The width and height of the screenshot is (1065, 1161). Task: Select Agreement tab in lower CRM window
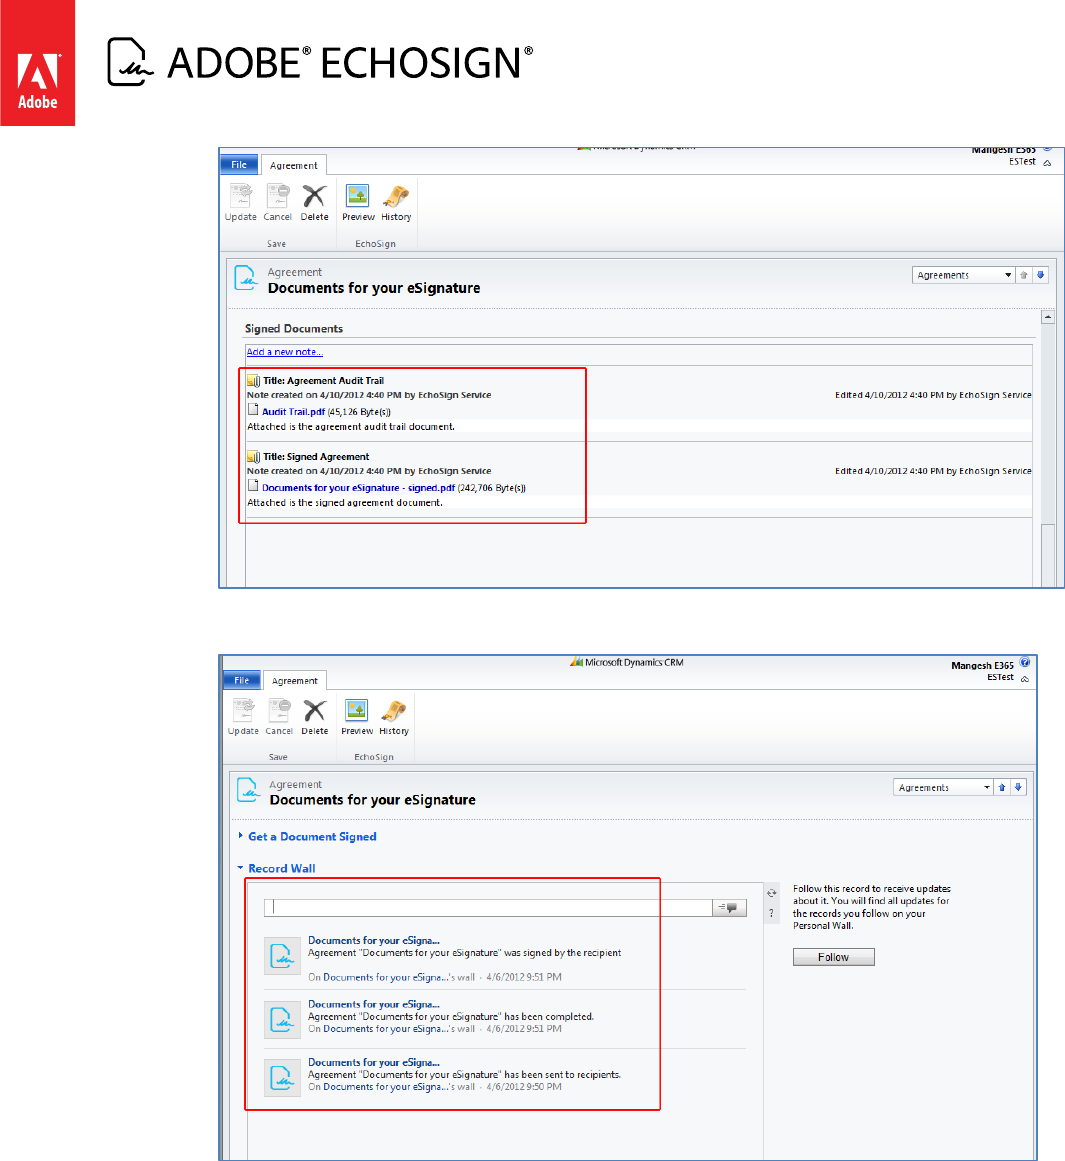point(294,680)
